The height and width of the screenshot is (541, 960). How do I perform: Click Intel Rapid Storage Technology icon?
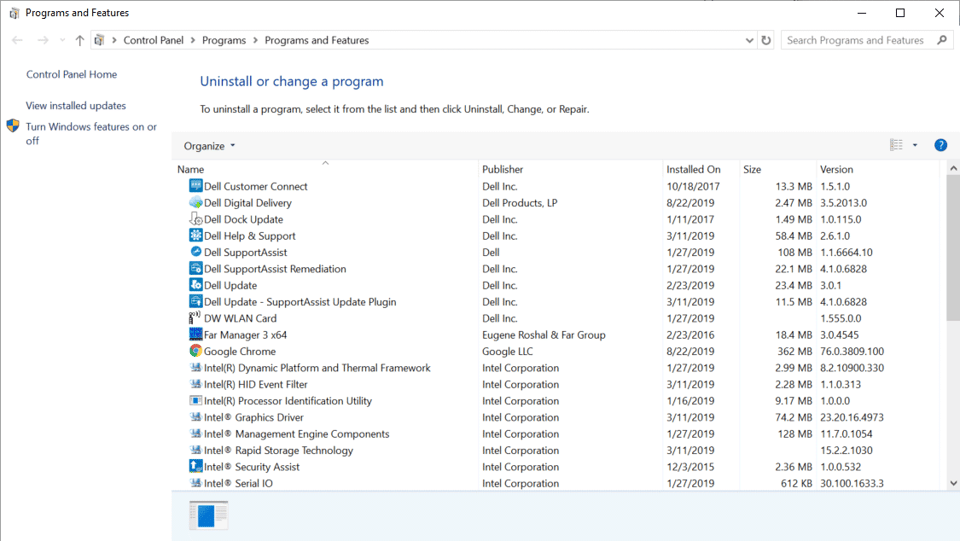coord(195,450)
